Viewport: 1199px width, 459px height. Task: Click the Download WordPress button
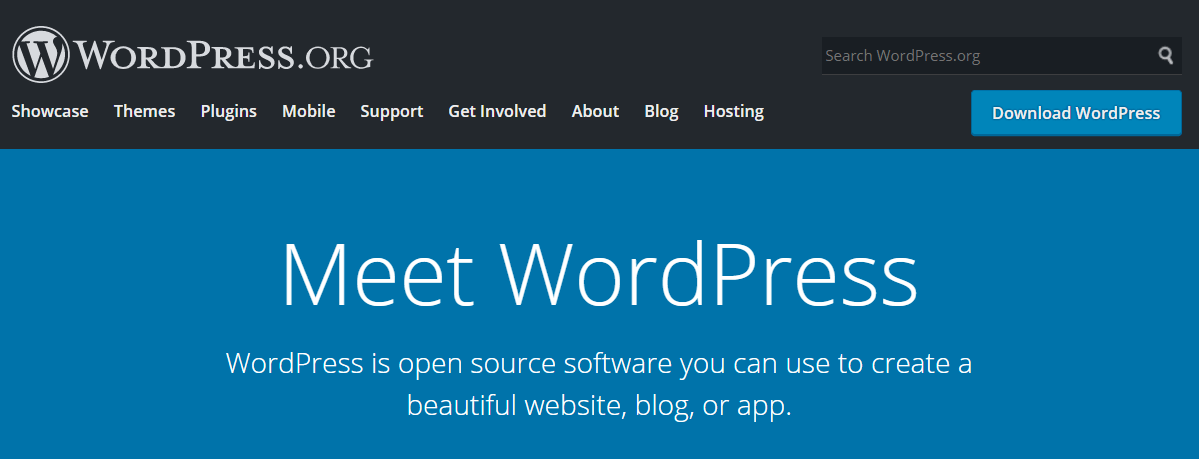click(x=1076, y=113)
